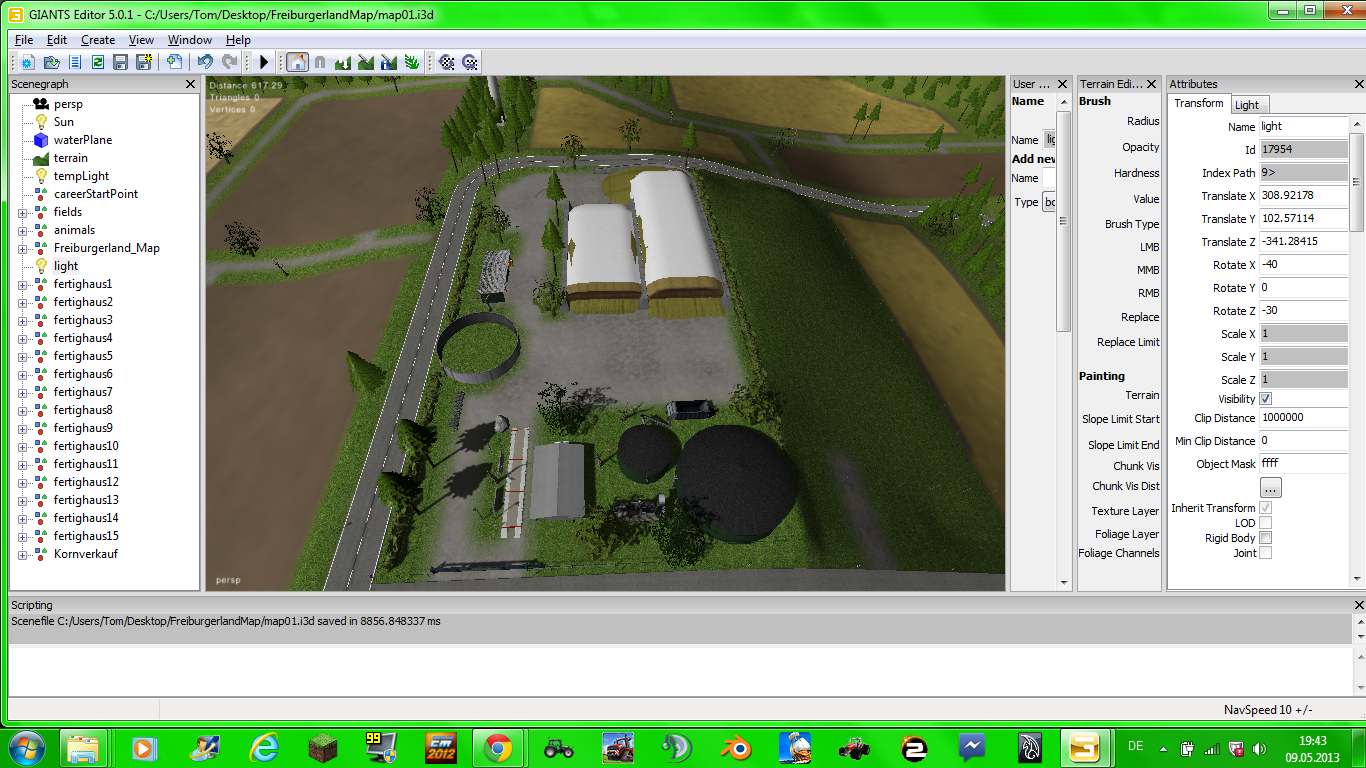Screen dimensions: 1366x768
Task: Select the terrain foliage paint icon
Action: [412, 62]
